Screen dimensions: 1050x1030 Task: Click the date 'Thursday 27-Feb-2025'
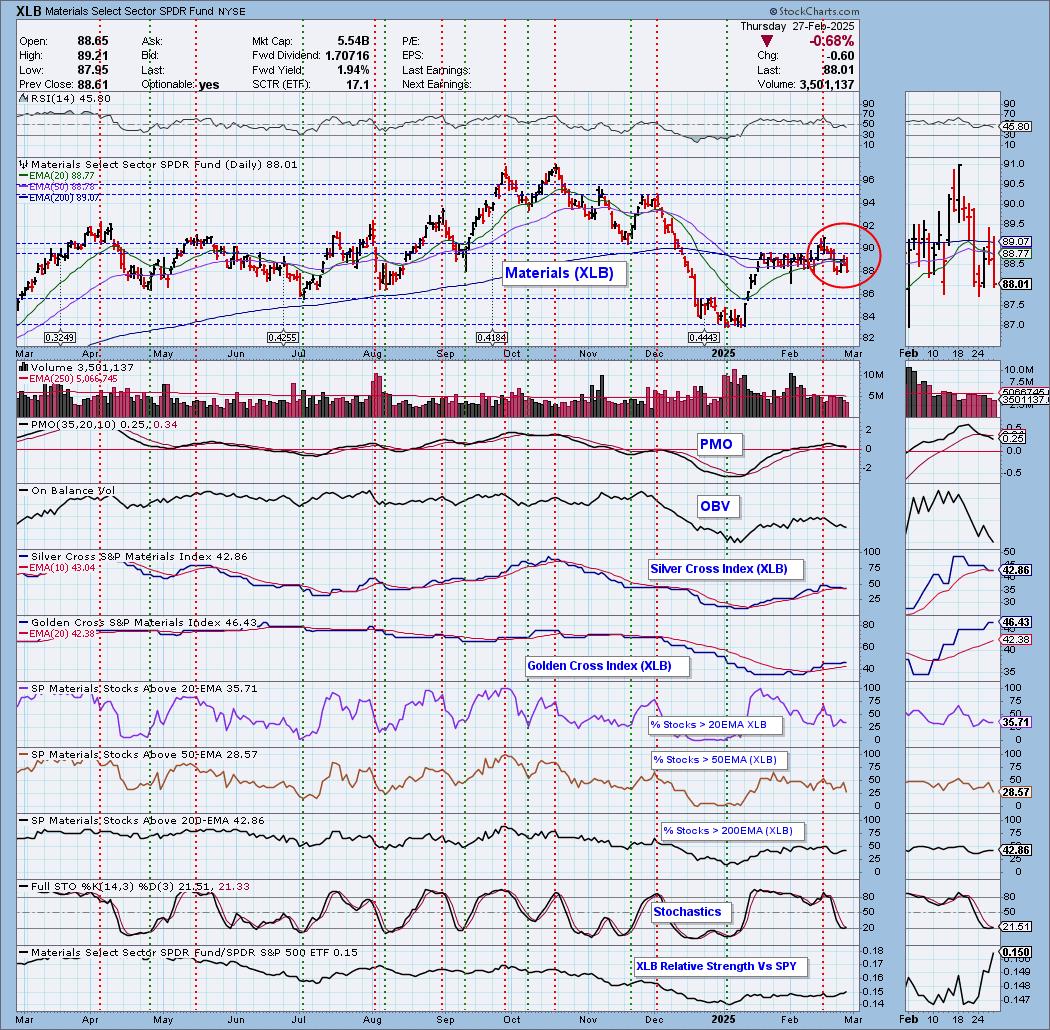(x=797, y=26)
